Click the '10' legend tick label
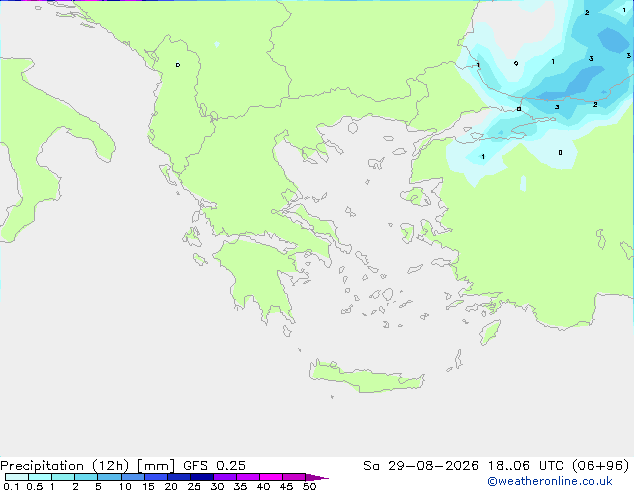The height and width of the screenshot is (490, 634). (x=125, y=486)
